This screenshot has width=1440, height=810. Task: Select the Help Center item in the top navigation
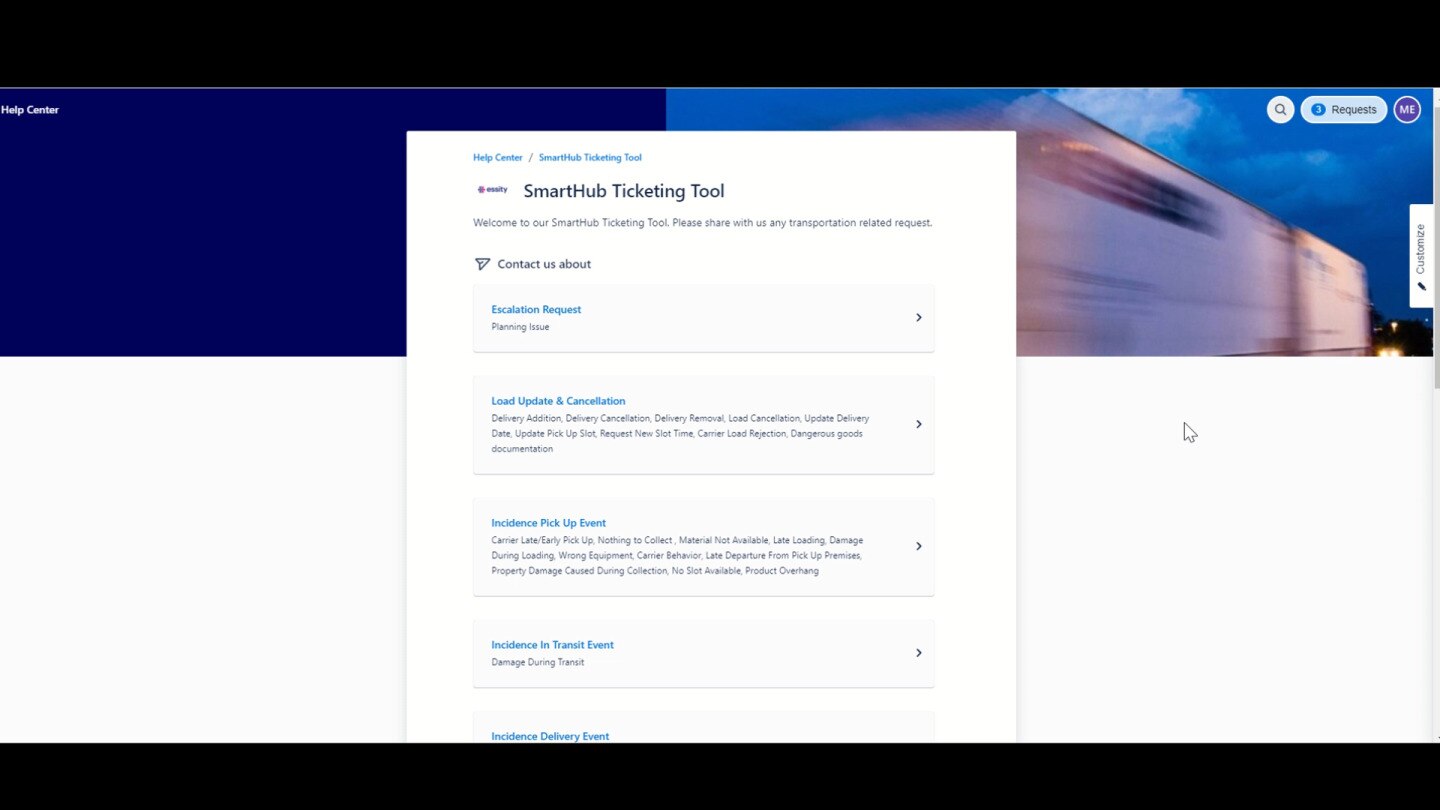click(30, 109)
